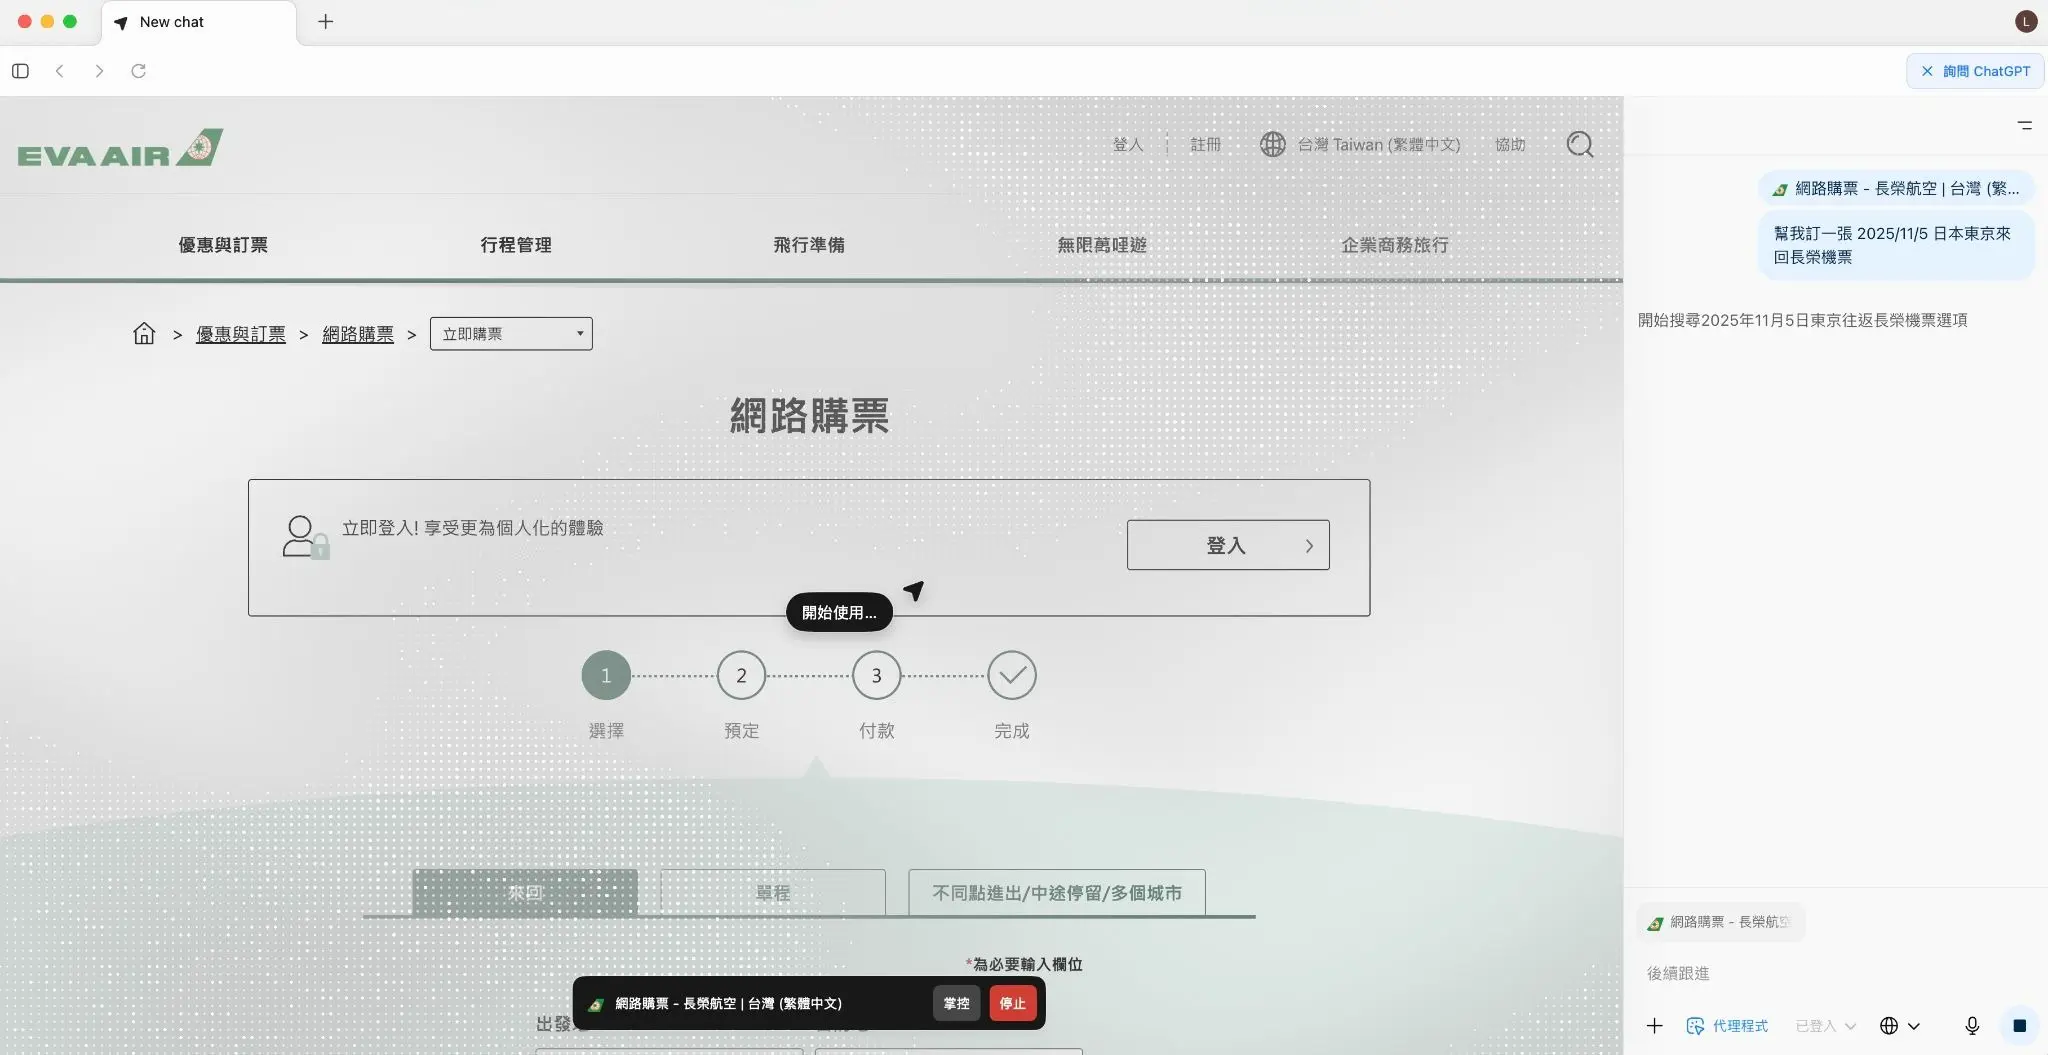Screen dimensions: 2048x1055
Task: Start voice input with the microphone icon
Action: [x=1970, y=1025]
